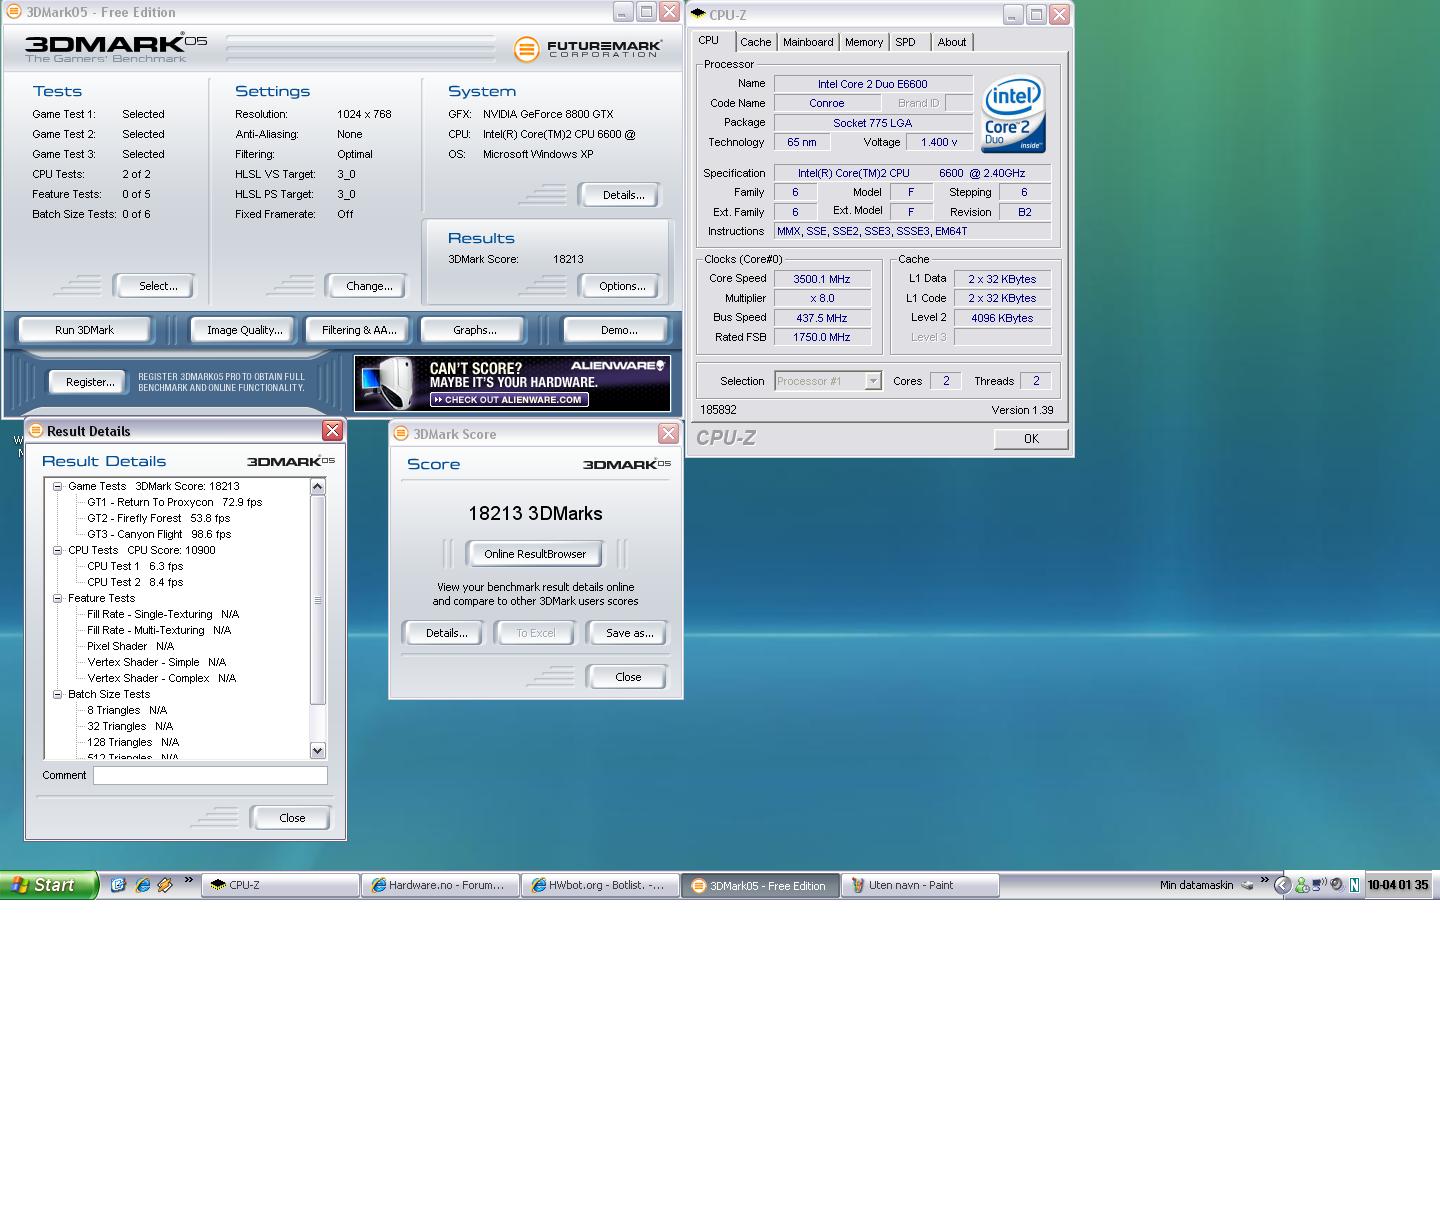Click the Register button

click(x=90, y=382)
